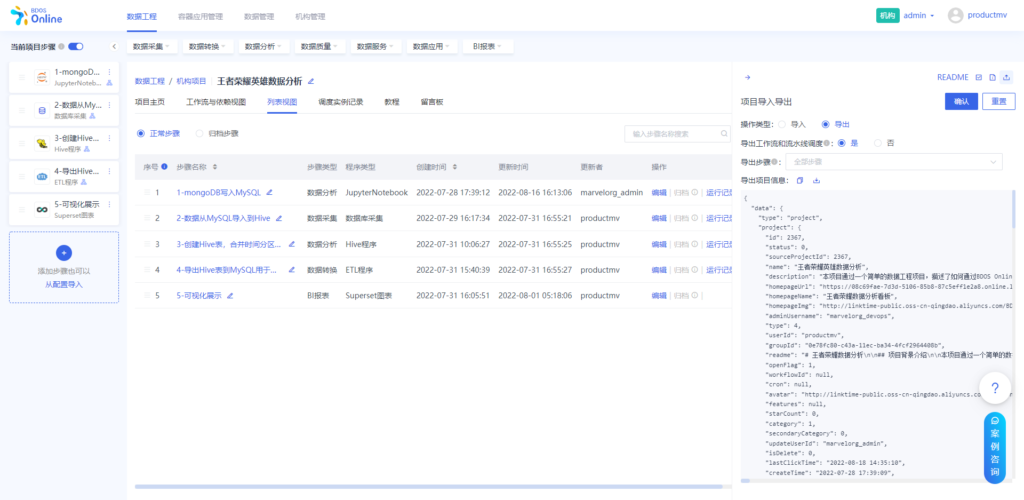Click the database icon of step 2
The image size is (1024, 500).
(x=42, y=110)
